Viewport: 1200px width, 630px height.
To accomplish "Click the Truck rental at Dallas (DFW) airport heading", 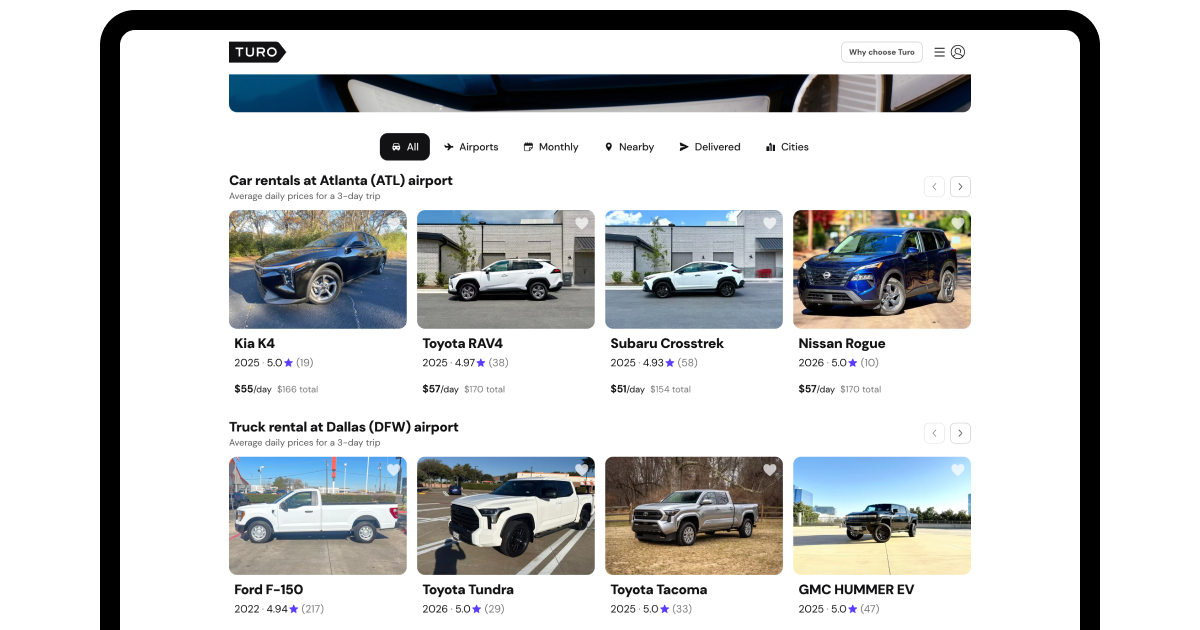I will [344, 427].
